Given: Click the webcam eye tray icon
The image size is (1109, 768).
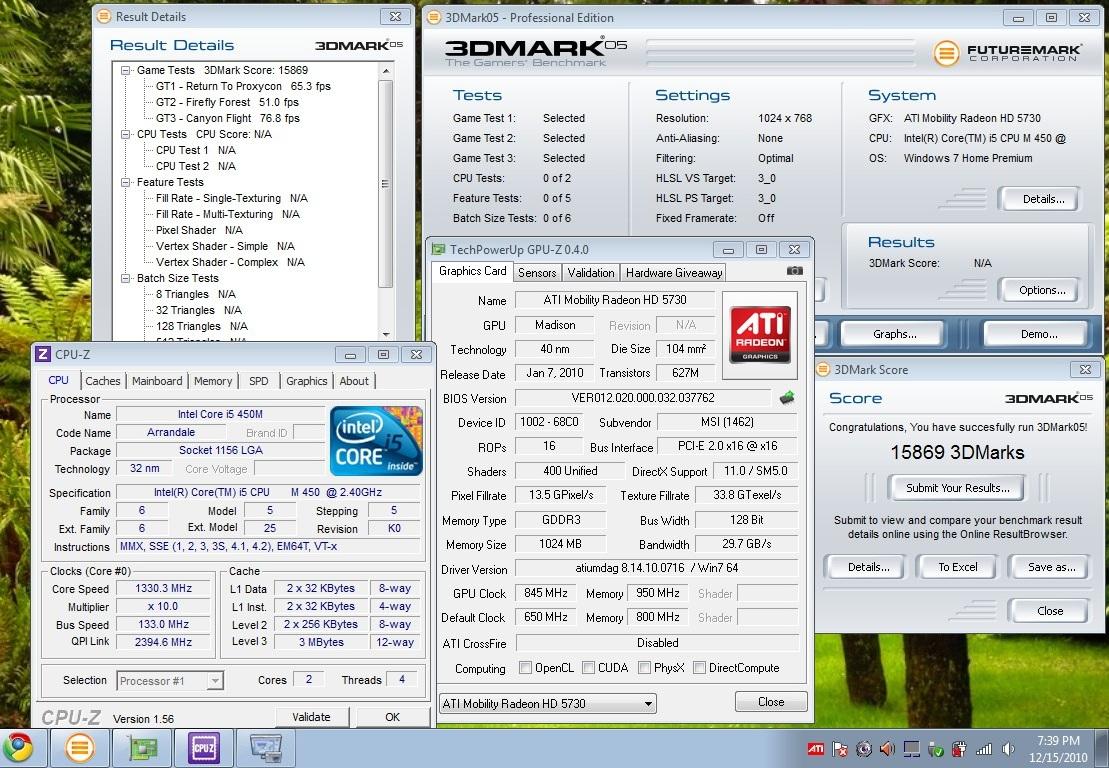Looking at the screenshot, I should coord(863,749).
